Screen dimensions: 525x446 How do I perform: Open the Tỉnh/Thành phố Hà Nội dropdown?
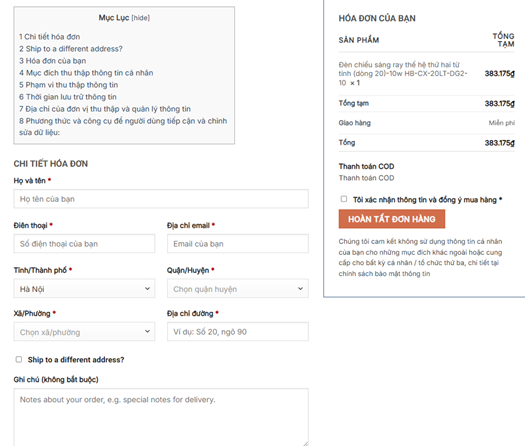84,289
